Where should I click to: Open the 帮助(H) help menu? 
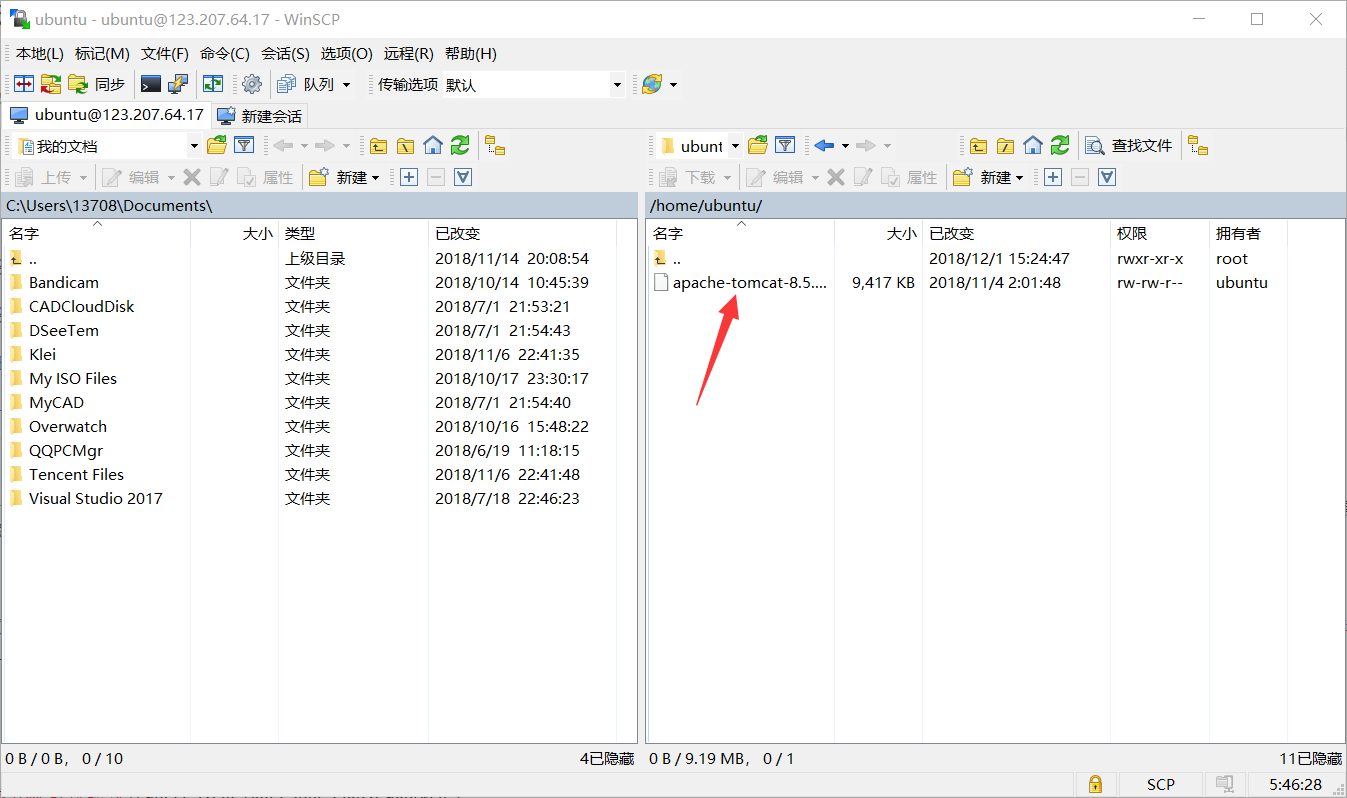point(470,54)
